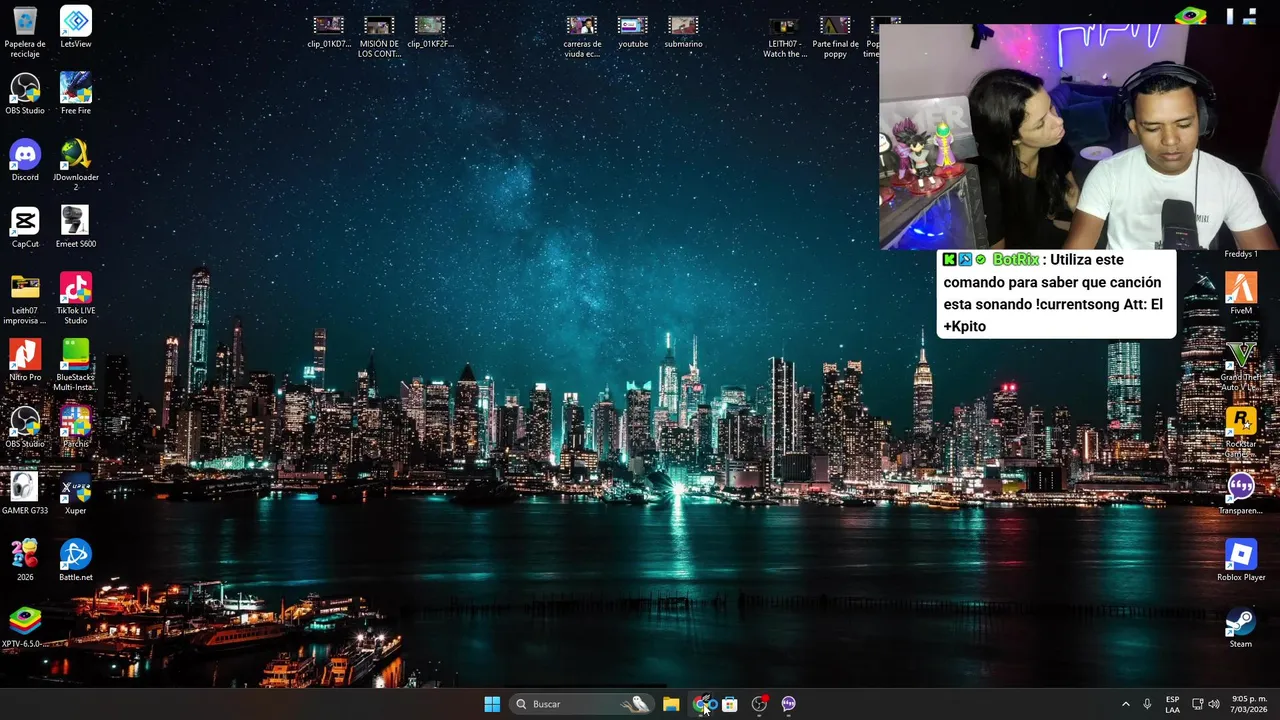The image size is (1280, 720).
Task: Switch to Google Chrome on the taskbar
Action: pyautogui.click(x=704, y=704)
